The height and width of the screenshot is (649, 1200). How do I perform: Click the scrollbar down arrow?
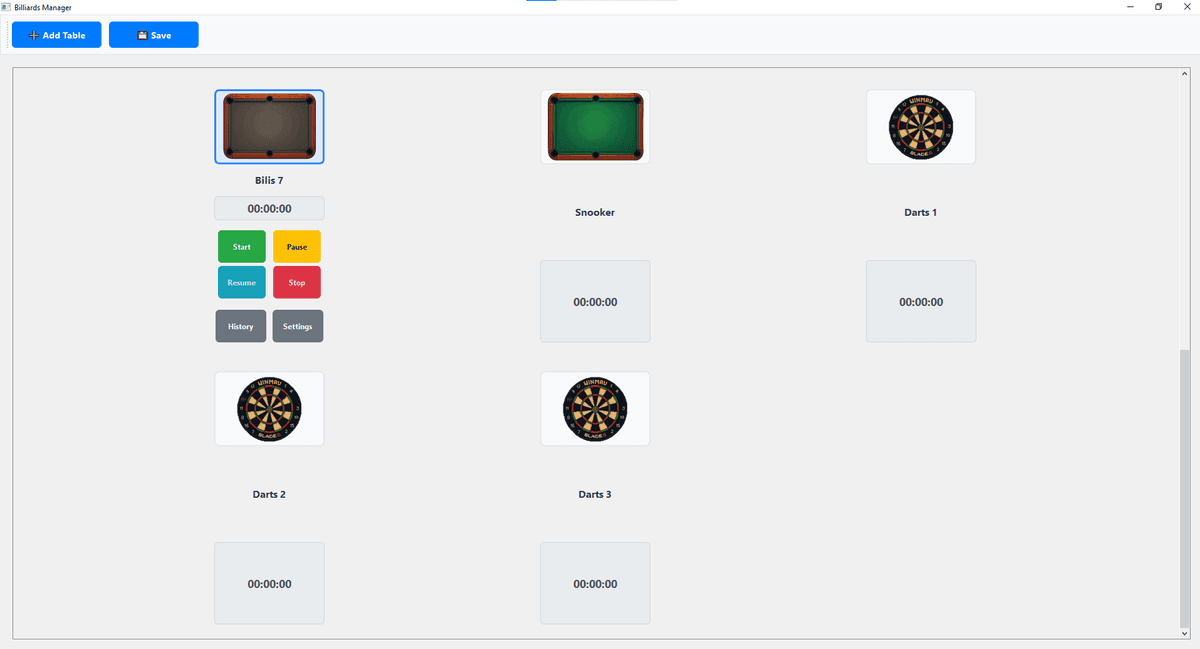click(x=1184, y=632)
